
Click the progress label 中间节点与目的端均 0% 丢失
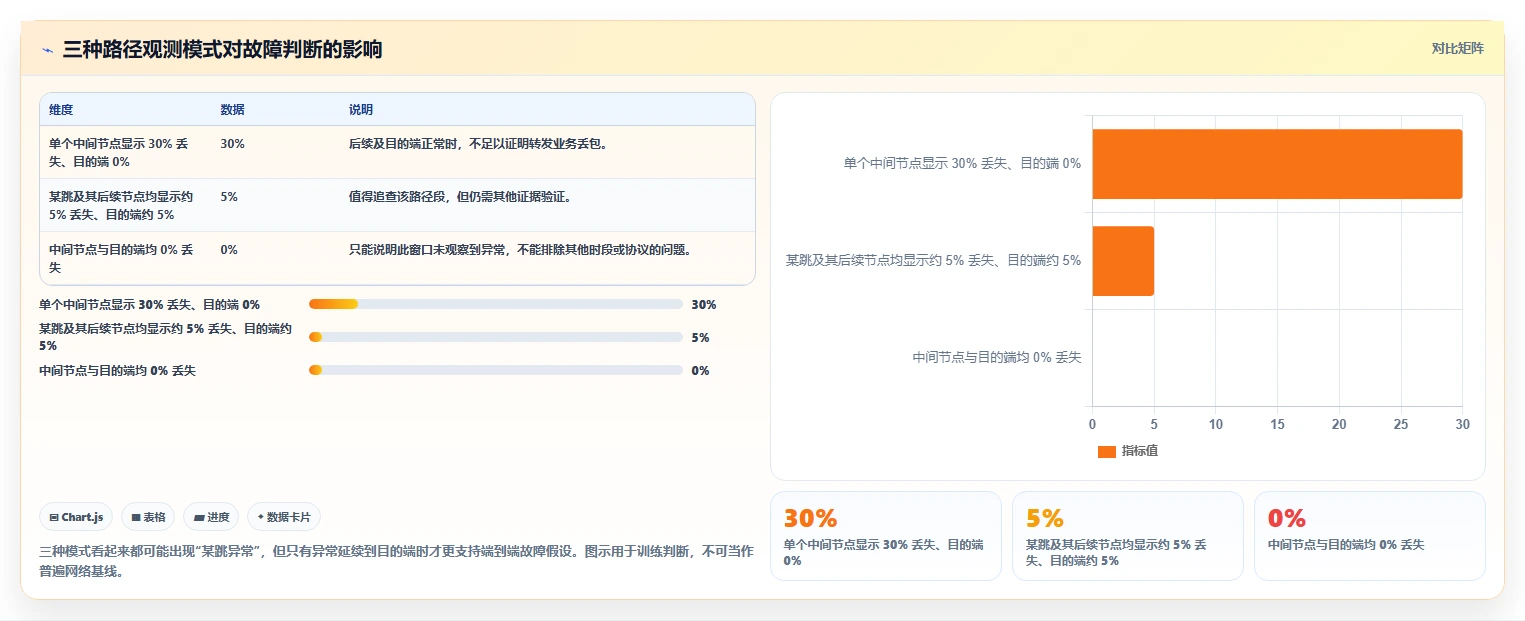tap(117, 371)
